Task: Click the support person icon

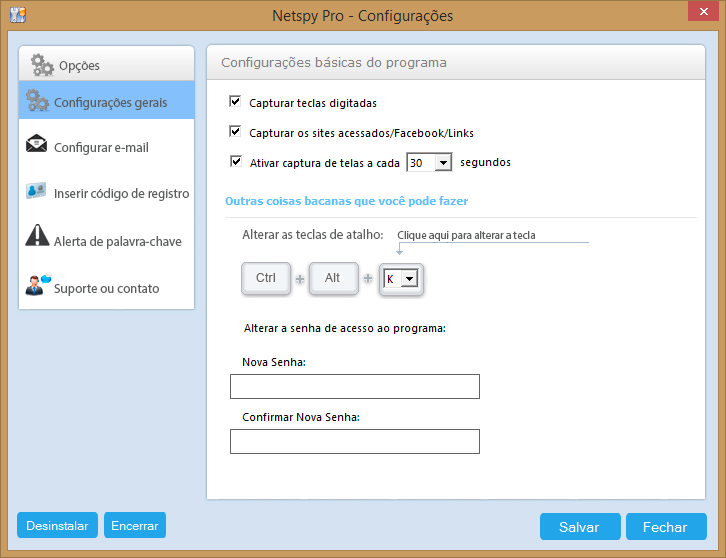Action: (x=38, y=284)
